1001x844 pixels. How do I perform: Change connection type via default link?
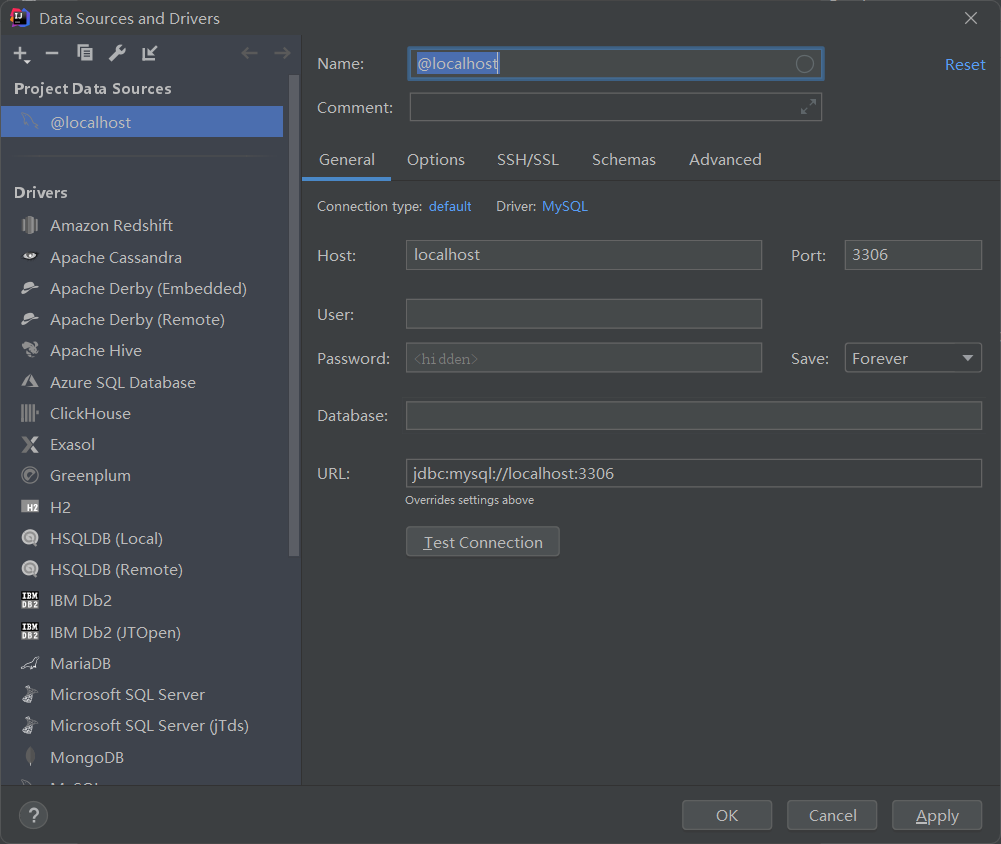(450, 206)
